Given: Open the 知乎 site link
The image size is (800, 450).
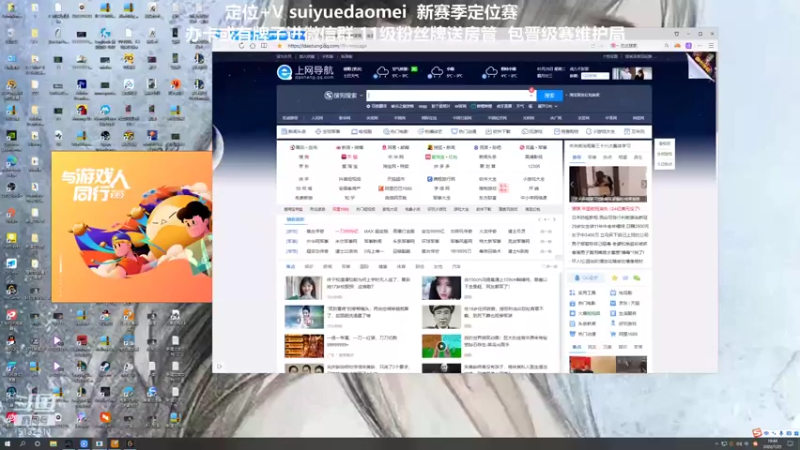Looking at the screenshot, I should point(349,197).
